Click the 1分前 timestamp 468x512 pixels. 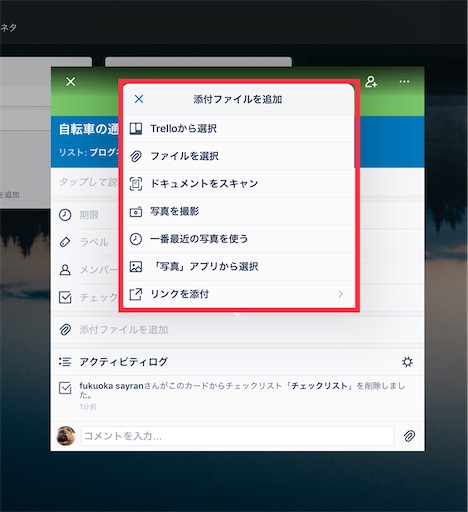pos(88,407)
